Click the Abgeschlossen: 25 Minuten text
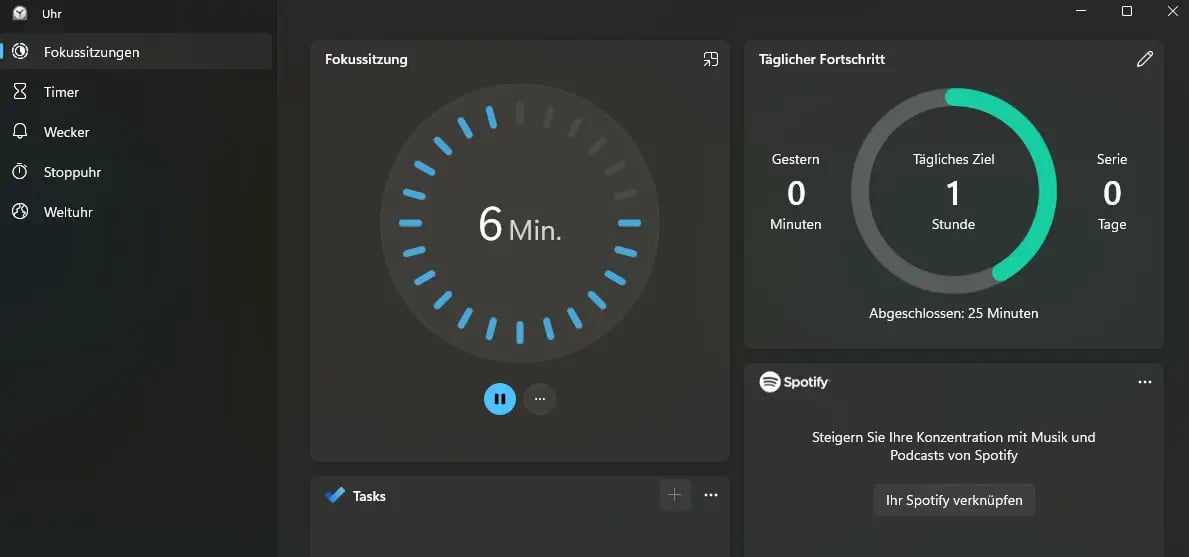This screenshot has width=1189, height=557. coord(954,313)
